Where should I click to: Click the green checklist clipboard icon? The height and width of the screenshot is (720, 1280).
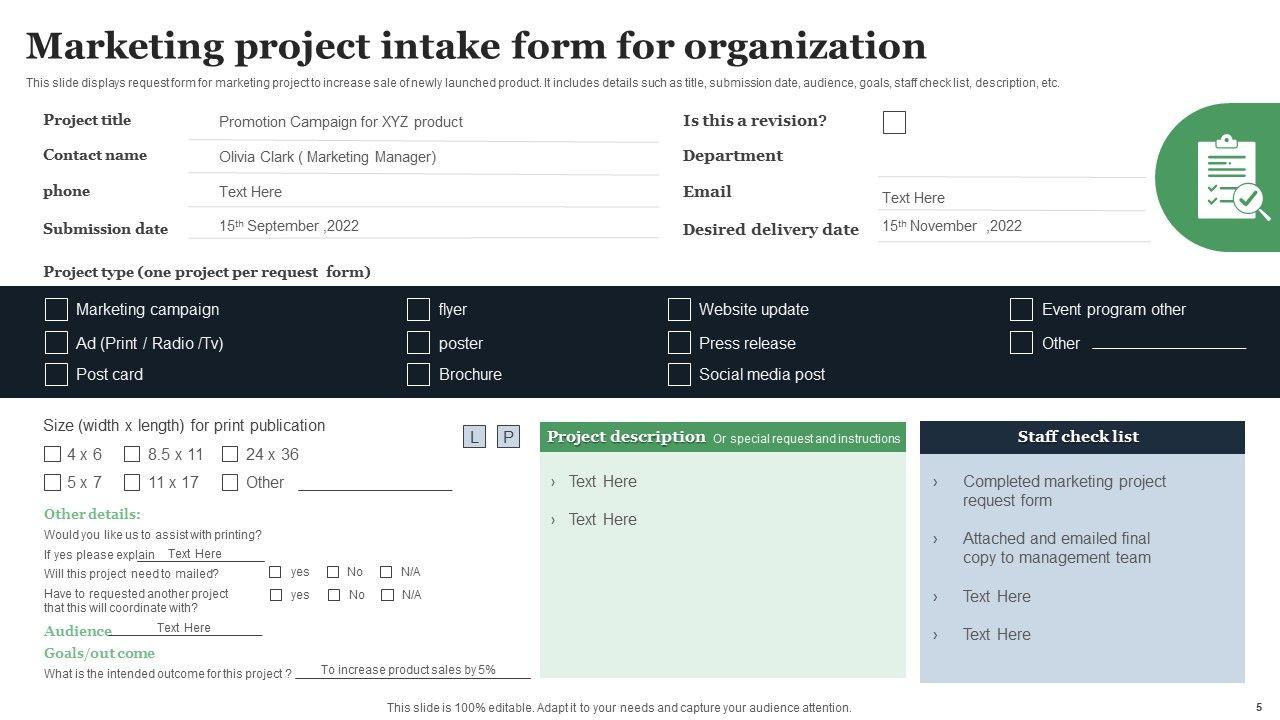click(x=1232, y=178)
